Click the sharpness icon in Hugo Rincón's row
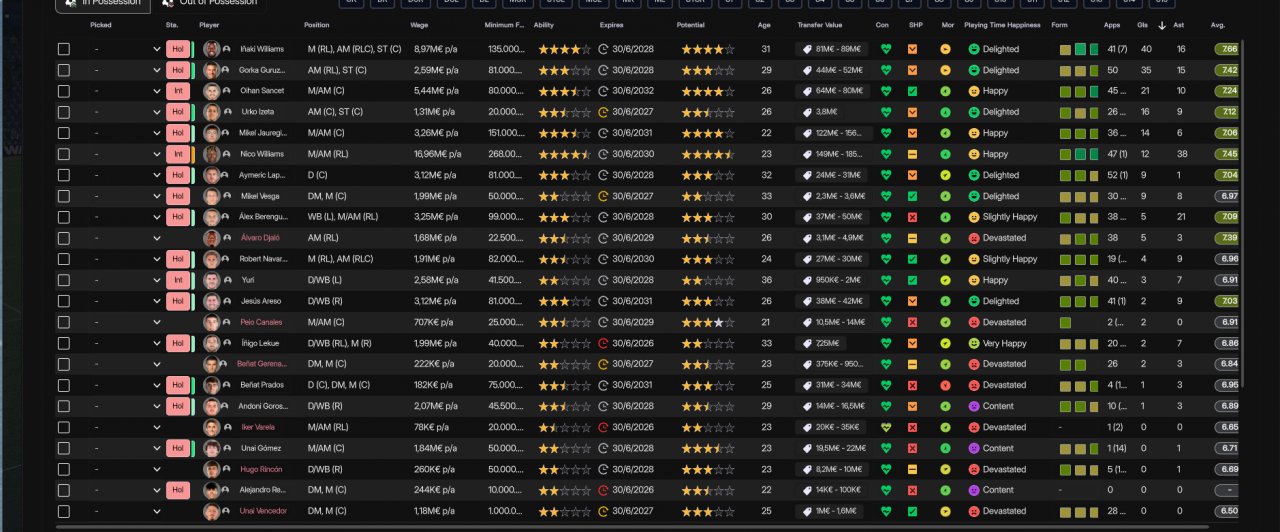Screen dimensions: 1280x532 (x=912, y=469)
